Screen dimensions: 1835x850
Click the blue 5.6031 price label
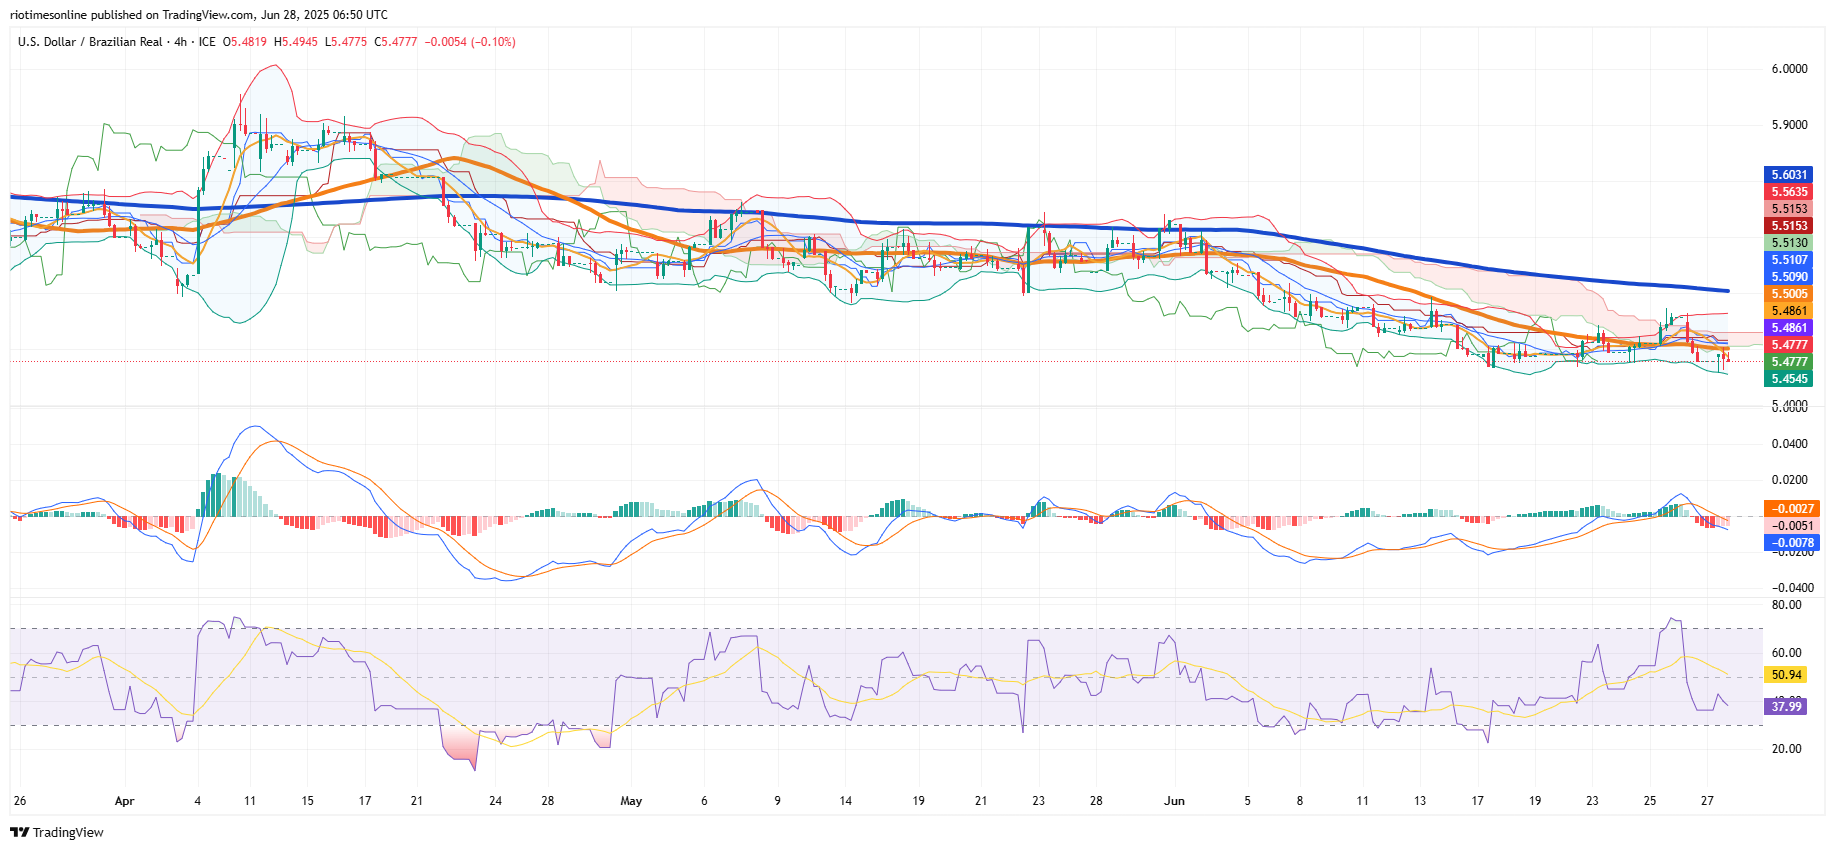(1790, 175)
